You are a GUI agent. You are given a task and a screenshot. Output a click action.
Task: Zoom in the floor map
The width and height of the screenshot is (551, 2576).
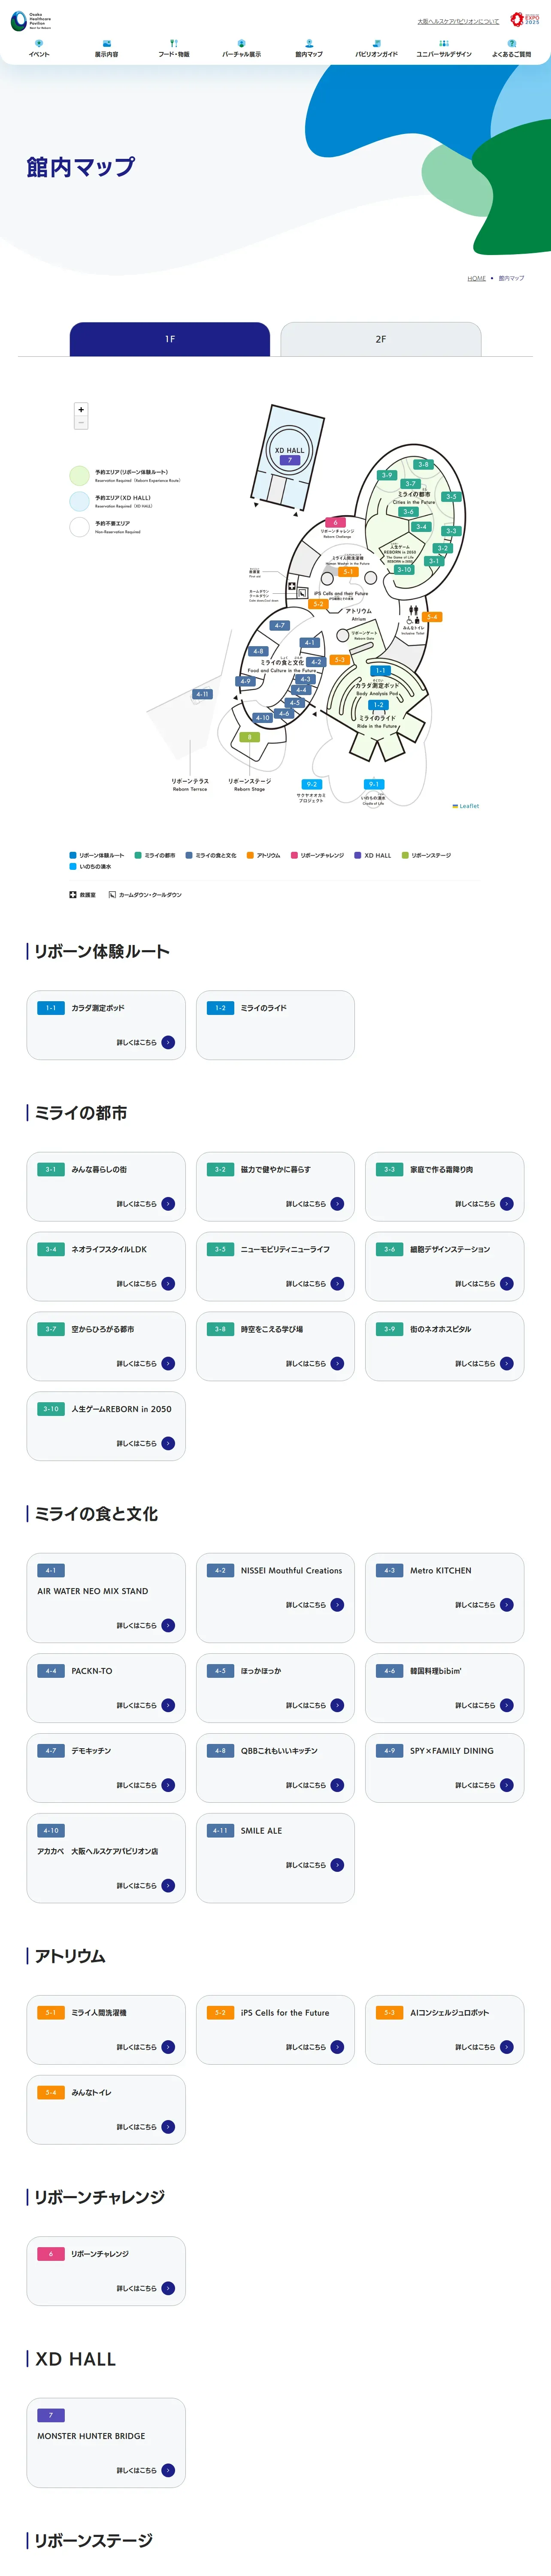pos(81,409)
